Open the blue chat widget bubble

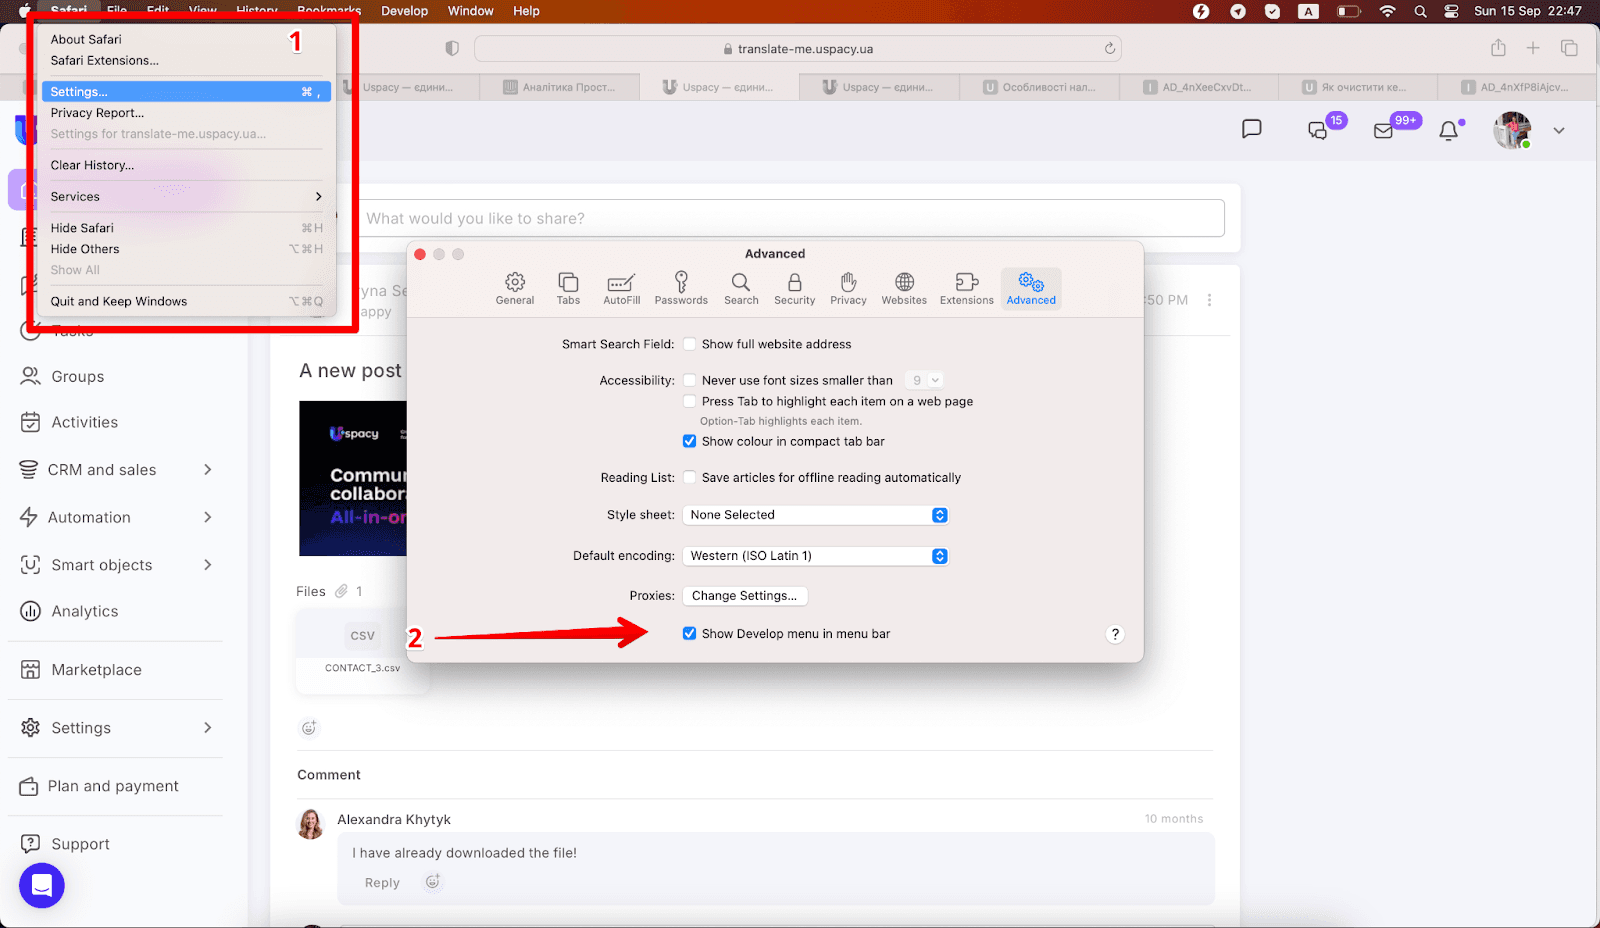pyautogui.click(x=42, y=885)
